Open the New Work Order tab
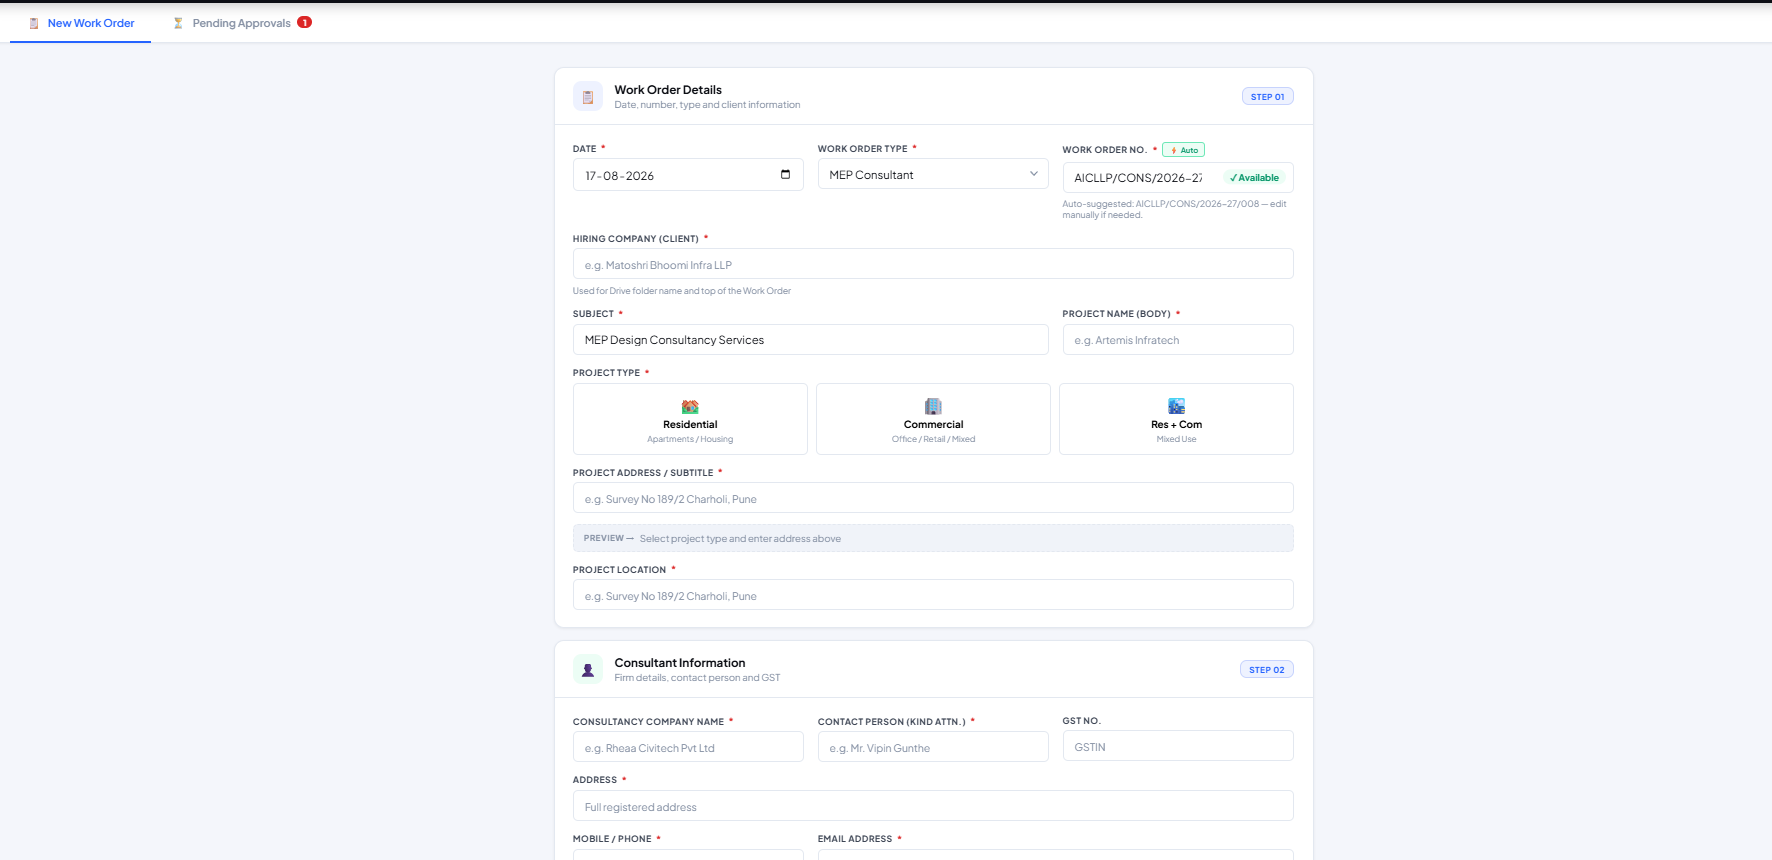 pyautogui.click(x=81, y=23)
